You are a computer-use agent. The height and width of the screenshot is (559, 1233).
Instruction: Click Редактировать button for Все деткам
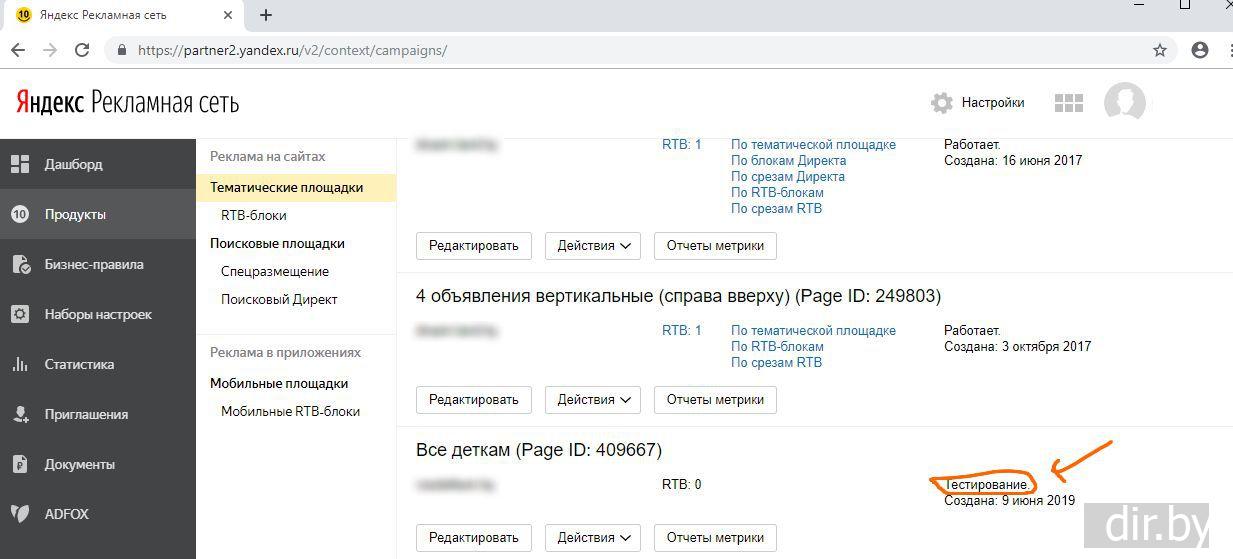473,538
